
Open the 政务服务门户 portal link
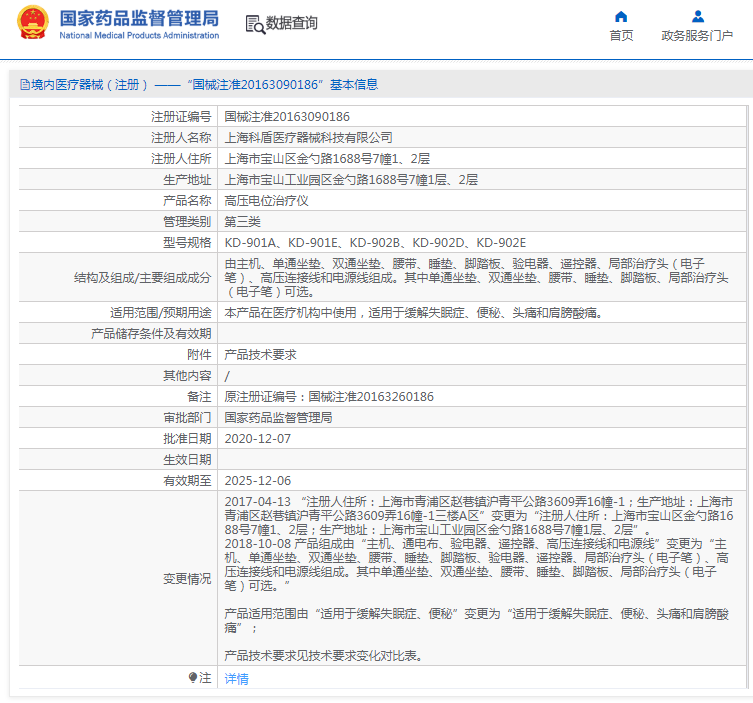(697, 36)
